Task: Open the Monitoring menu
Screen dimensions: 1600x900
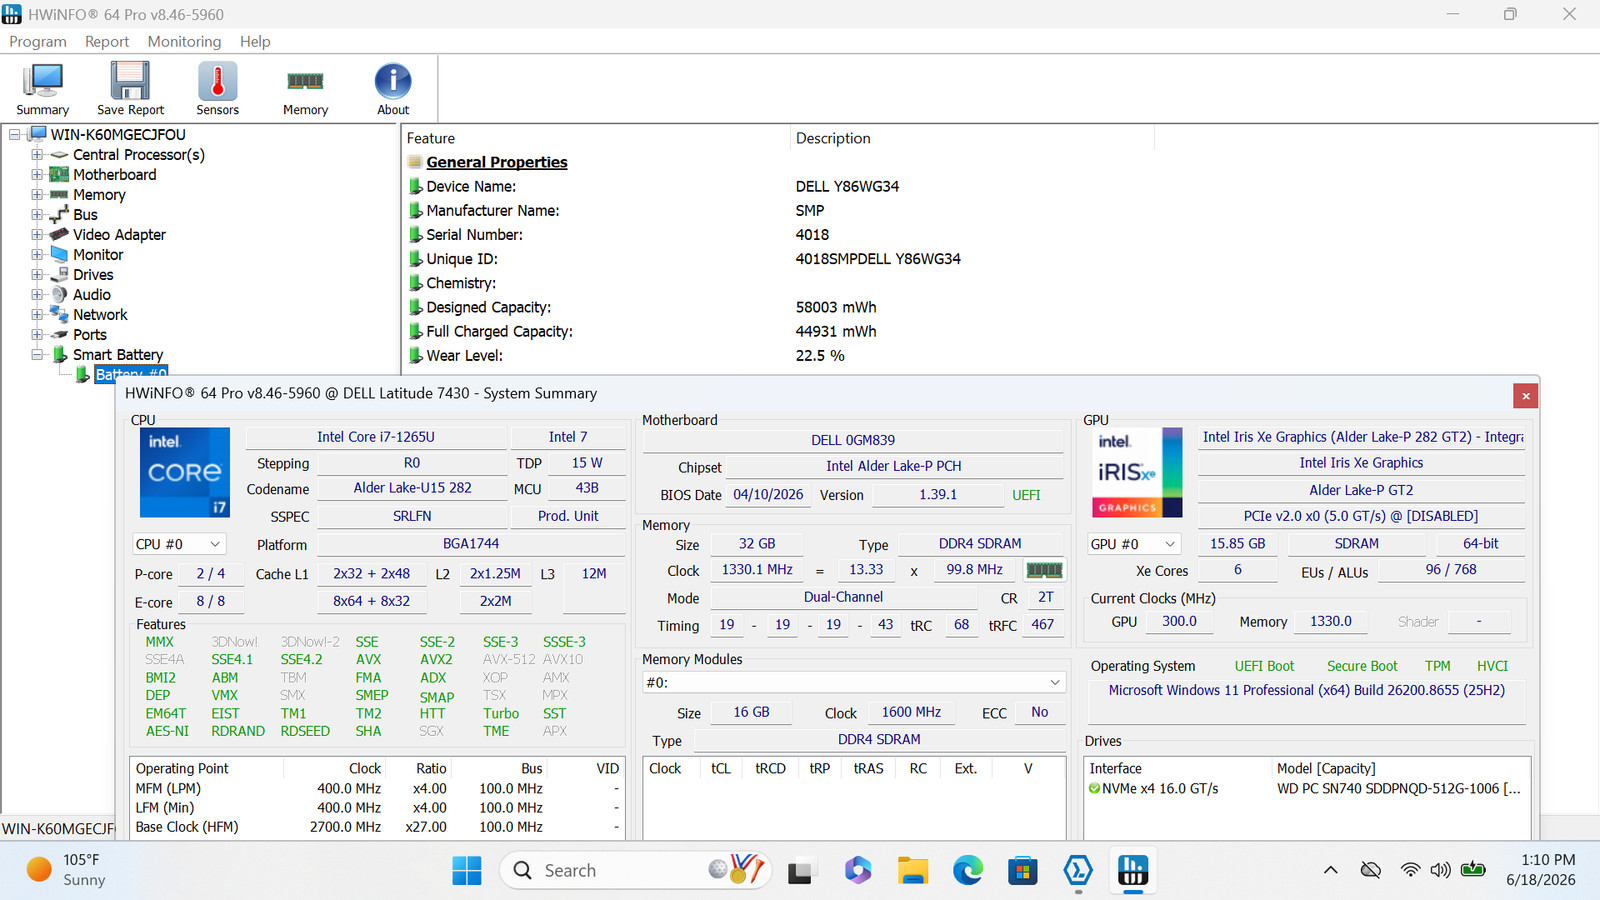Action: tap(184, 42)
